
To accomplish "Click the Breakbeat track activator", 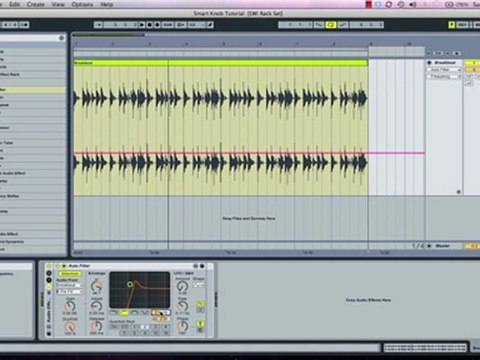I will 472,63.
